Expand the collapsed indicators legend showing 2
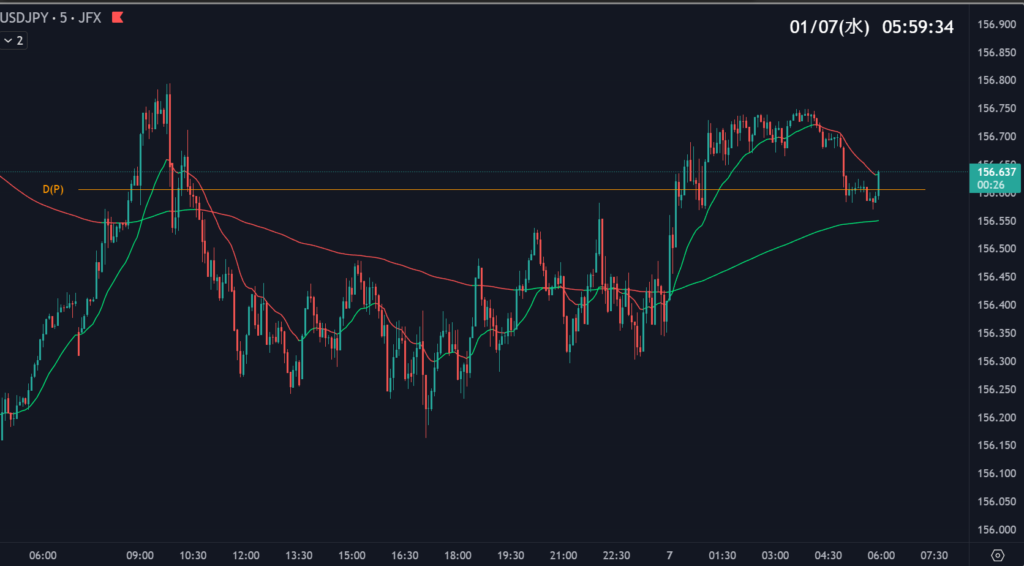The width and height of the screenshot is (1024, 566). [14, 40]
